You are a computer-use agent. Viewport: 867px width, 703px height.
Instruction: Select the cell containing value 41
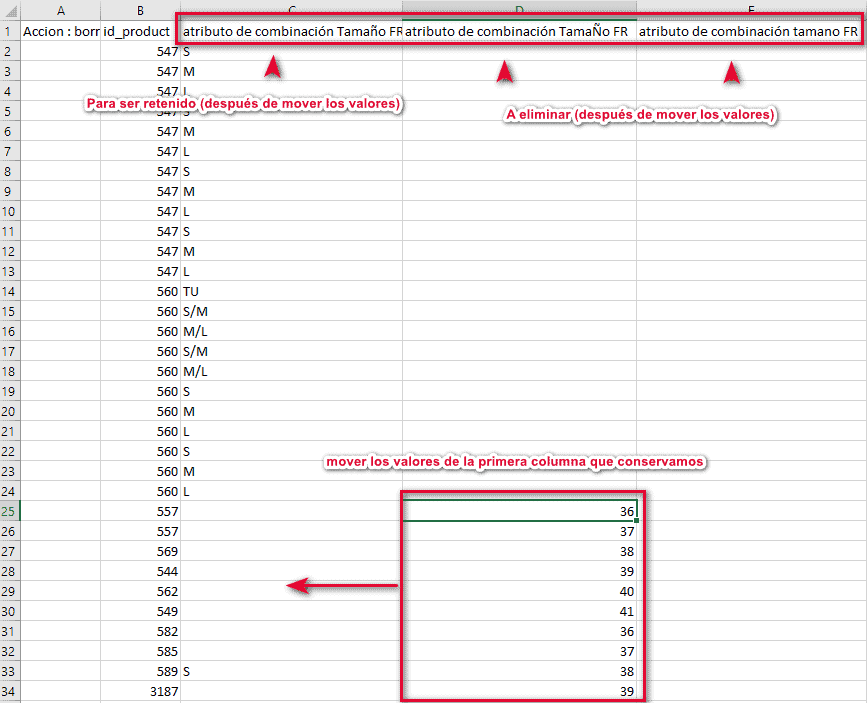519,611
